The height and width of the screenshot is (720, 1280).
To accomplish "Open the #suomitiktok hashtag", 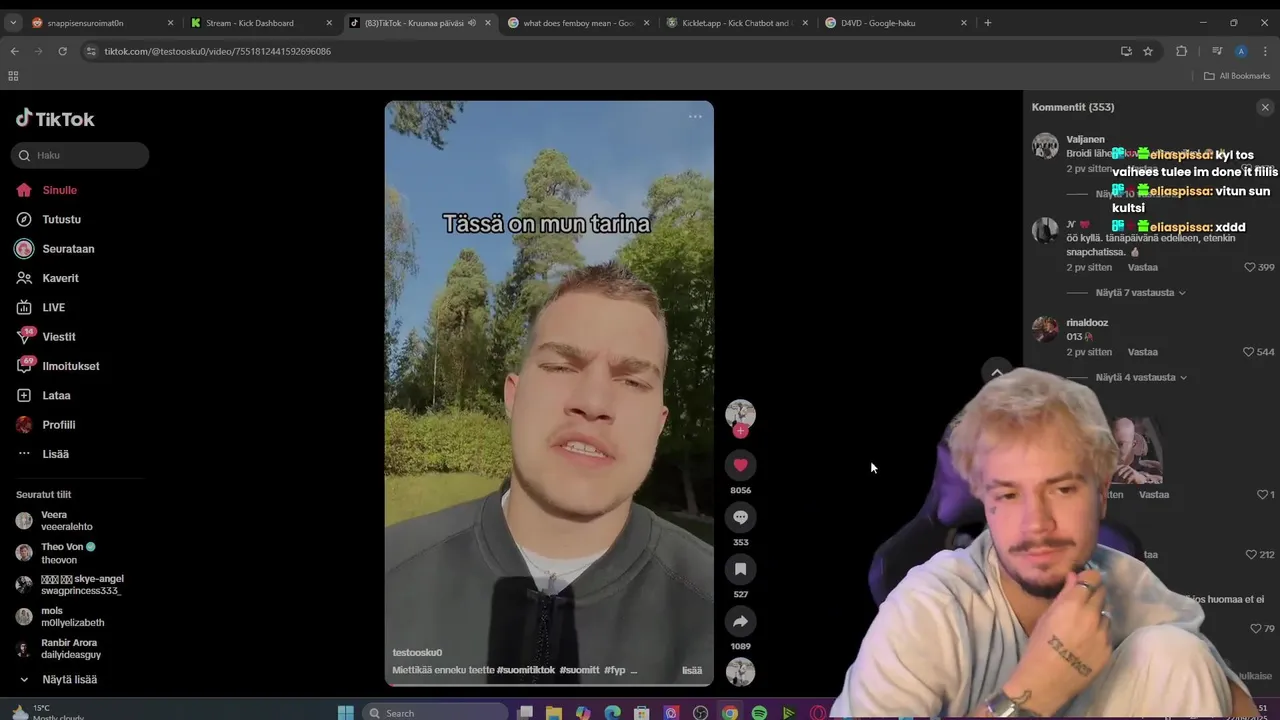I will coord(525,670).
